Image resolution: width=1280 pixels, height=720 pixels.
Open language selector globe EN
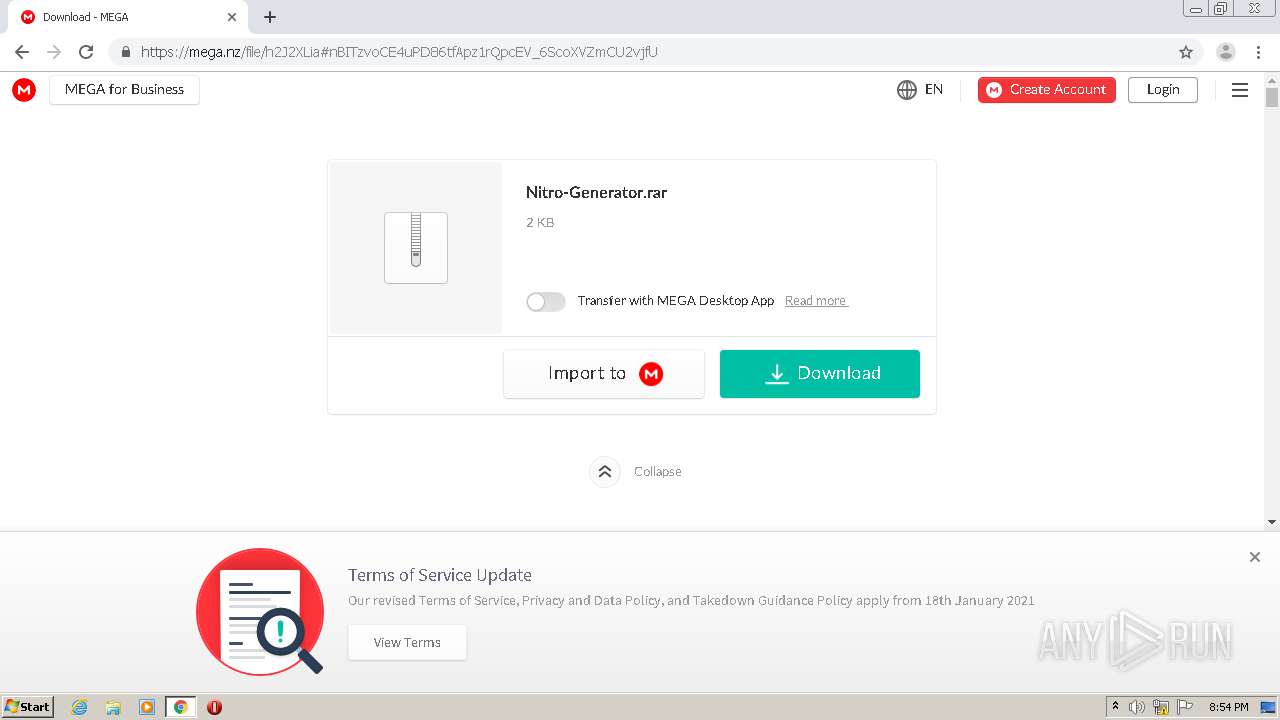(x=920, y=90)
